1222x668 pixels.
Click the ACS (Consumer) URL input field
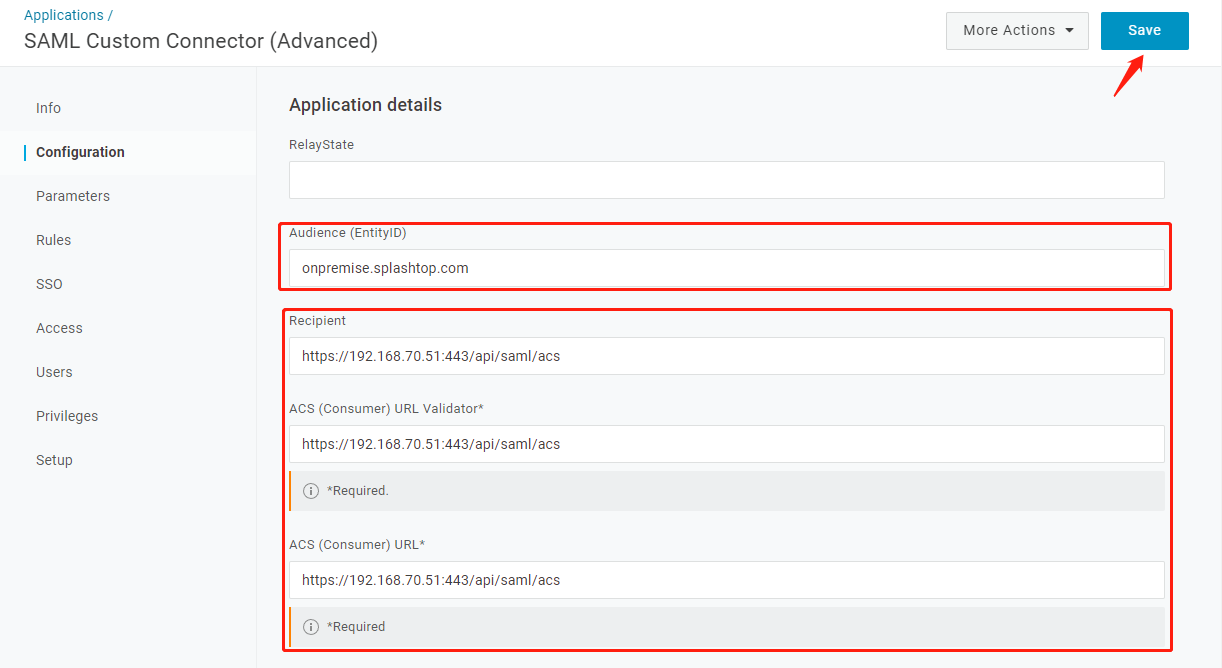727,580
